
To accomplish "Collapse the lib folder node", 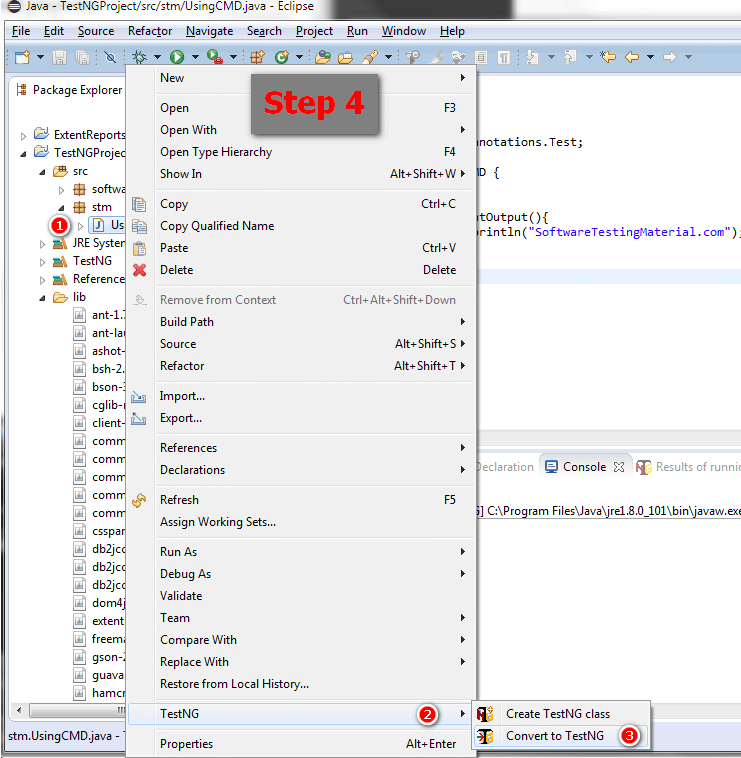I will [x=43, y=298].
